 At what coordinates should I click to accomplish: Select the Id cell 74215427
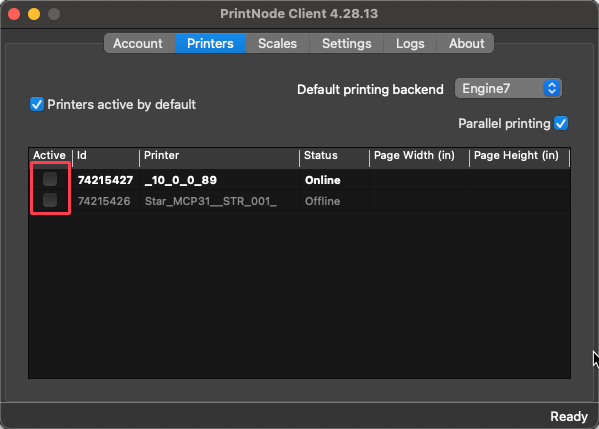(105, 180)
